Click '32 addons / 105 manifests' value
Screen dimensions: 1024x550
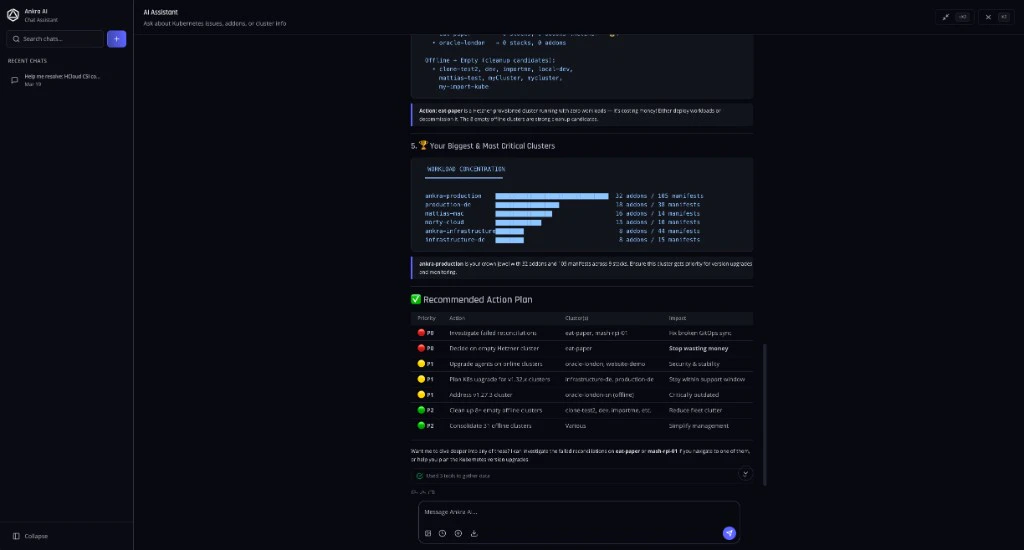pos(659,196)
